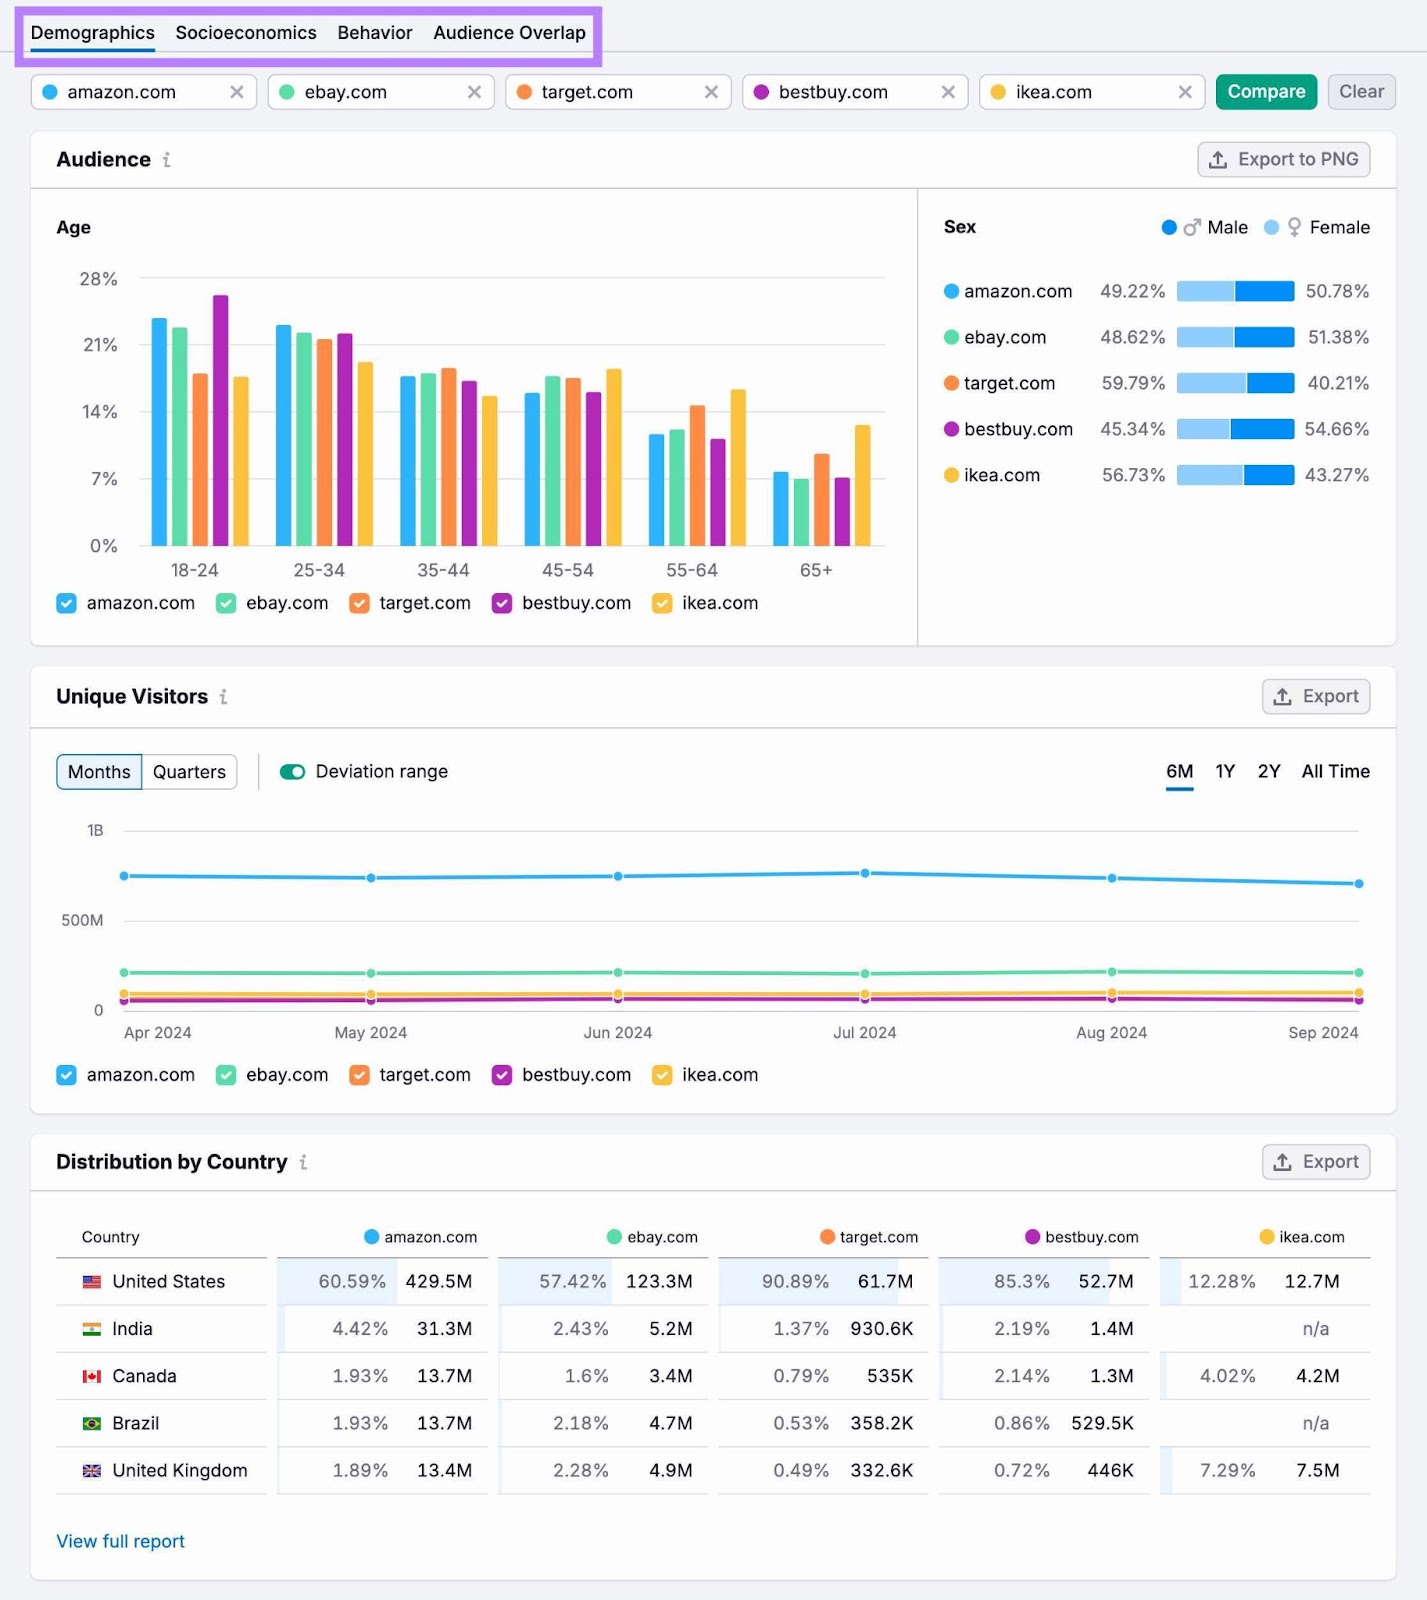Open info tooltip beside Unique Visitors
This screenshot has width=1427, height=1600.
pos(224,697)
